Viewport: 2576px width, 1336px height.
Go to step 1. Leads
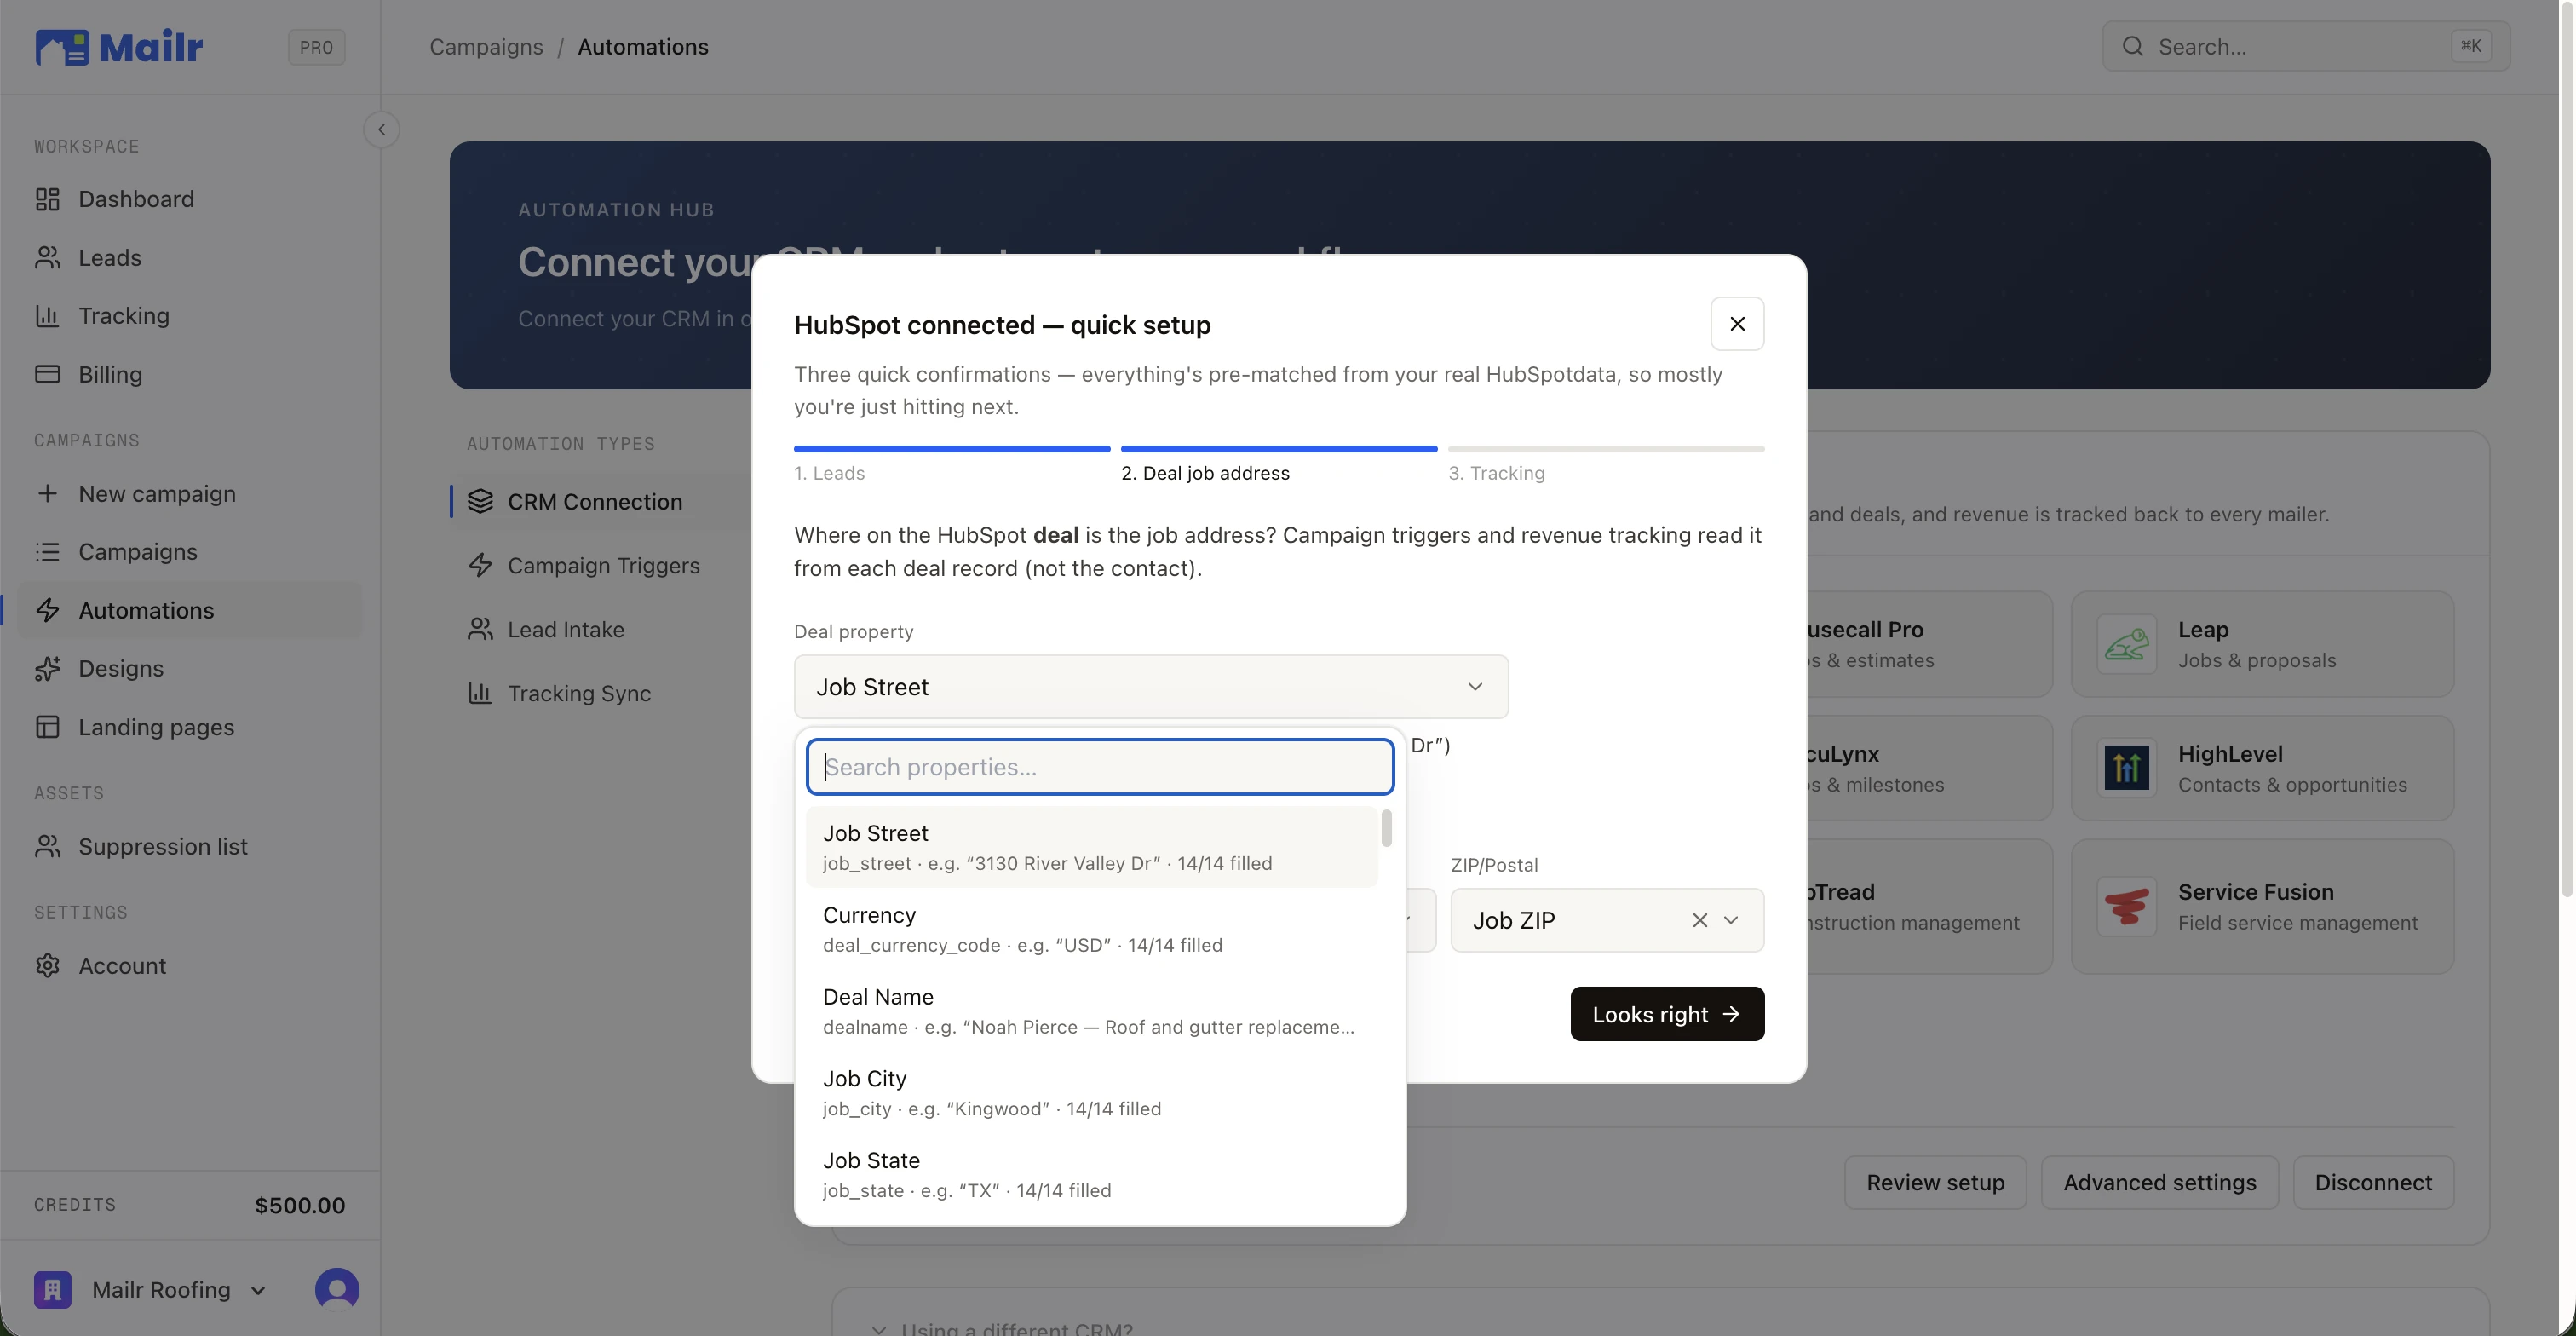pos(829,473)
